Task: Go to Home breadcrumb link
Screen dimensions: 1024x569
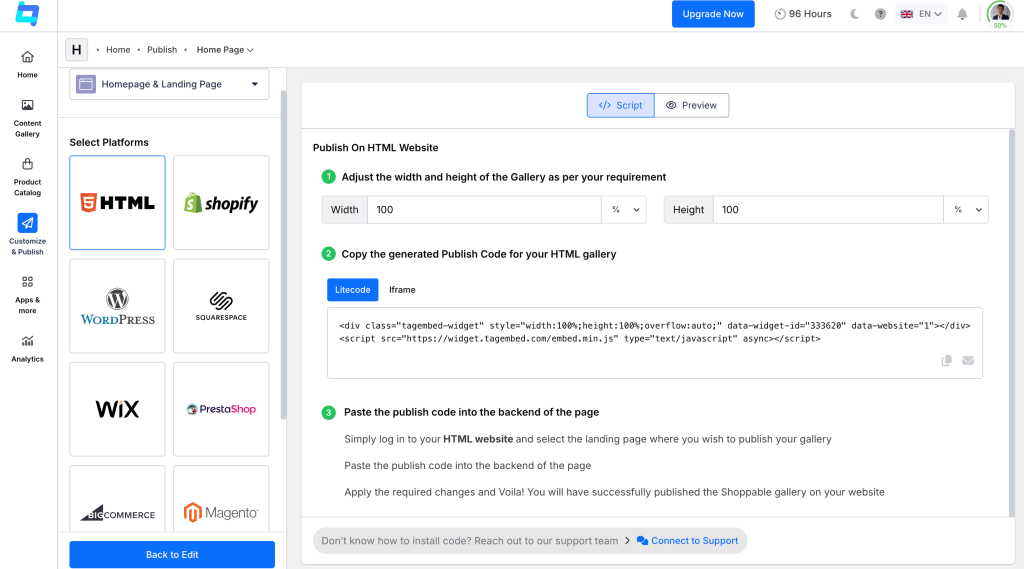Action: tap(118, 50)
